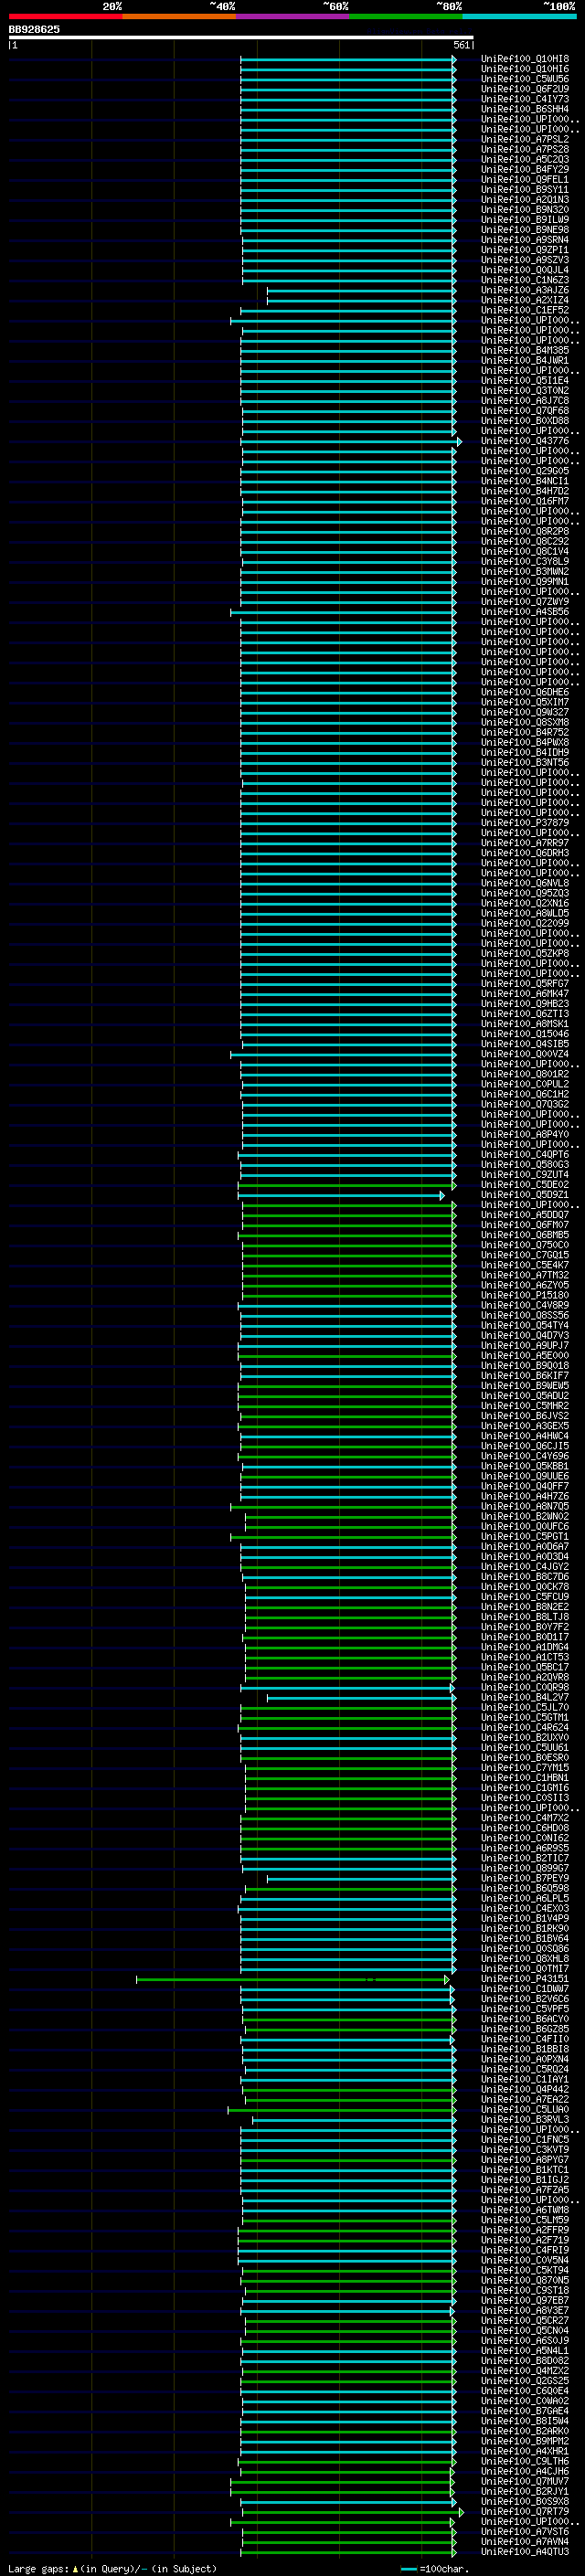Select the UniRef100_Q8C292 label

coord(525,541)
